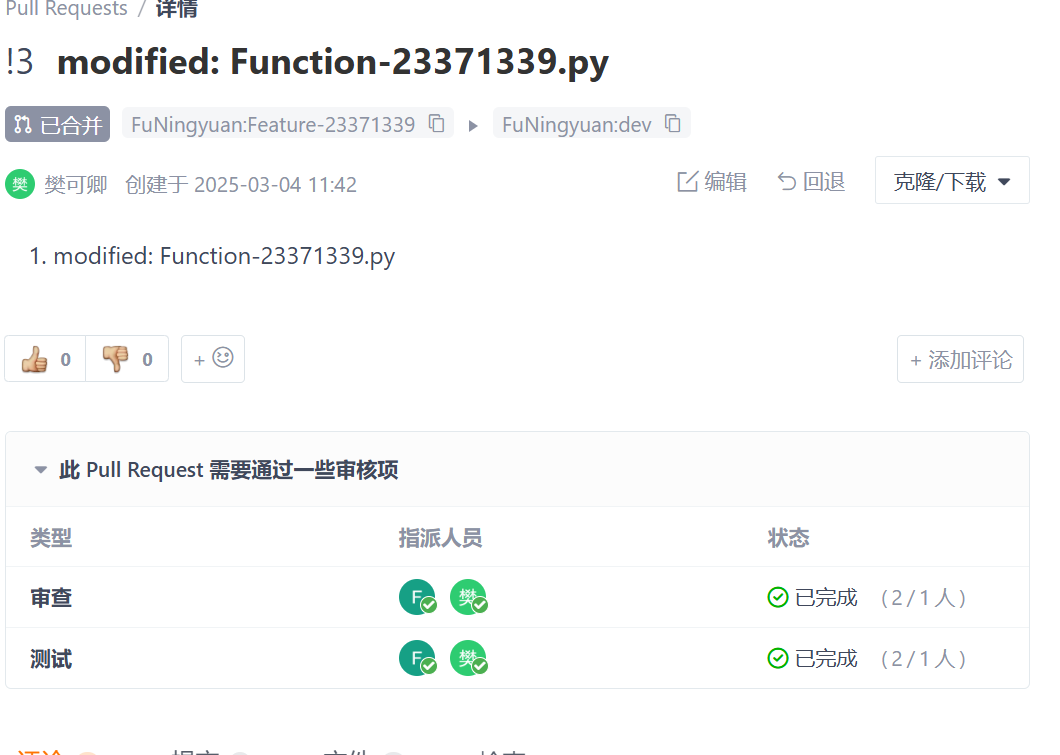Click the 添加评论 button
The height and width of the screenshot is (755, 1060).
point(959,358)
